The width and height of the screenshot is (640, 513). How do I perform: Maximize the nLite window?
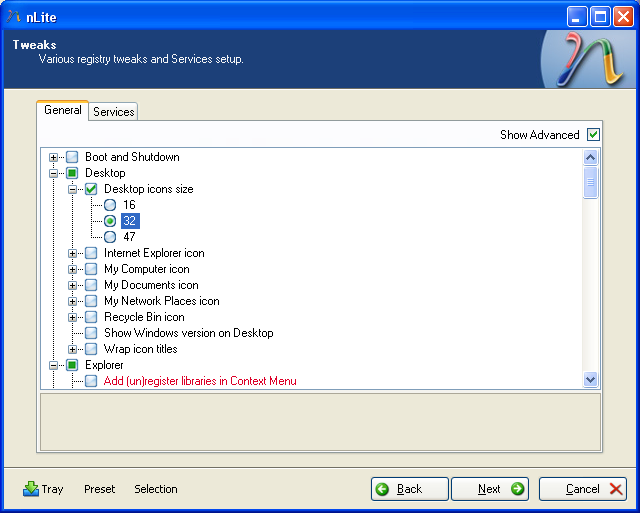pos(600,17)
